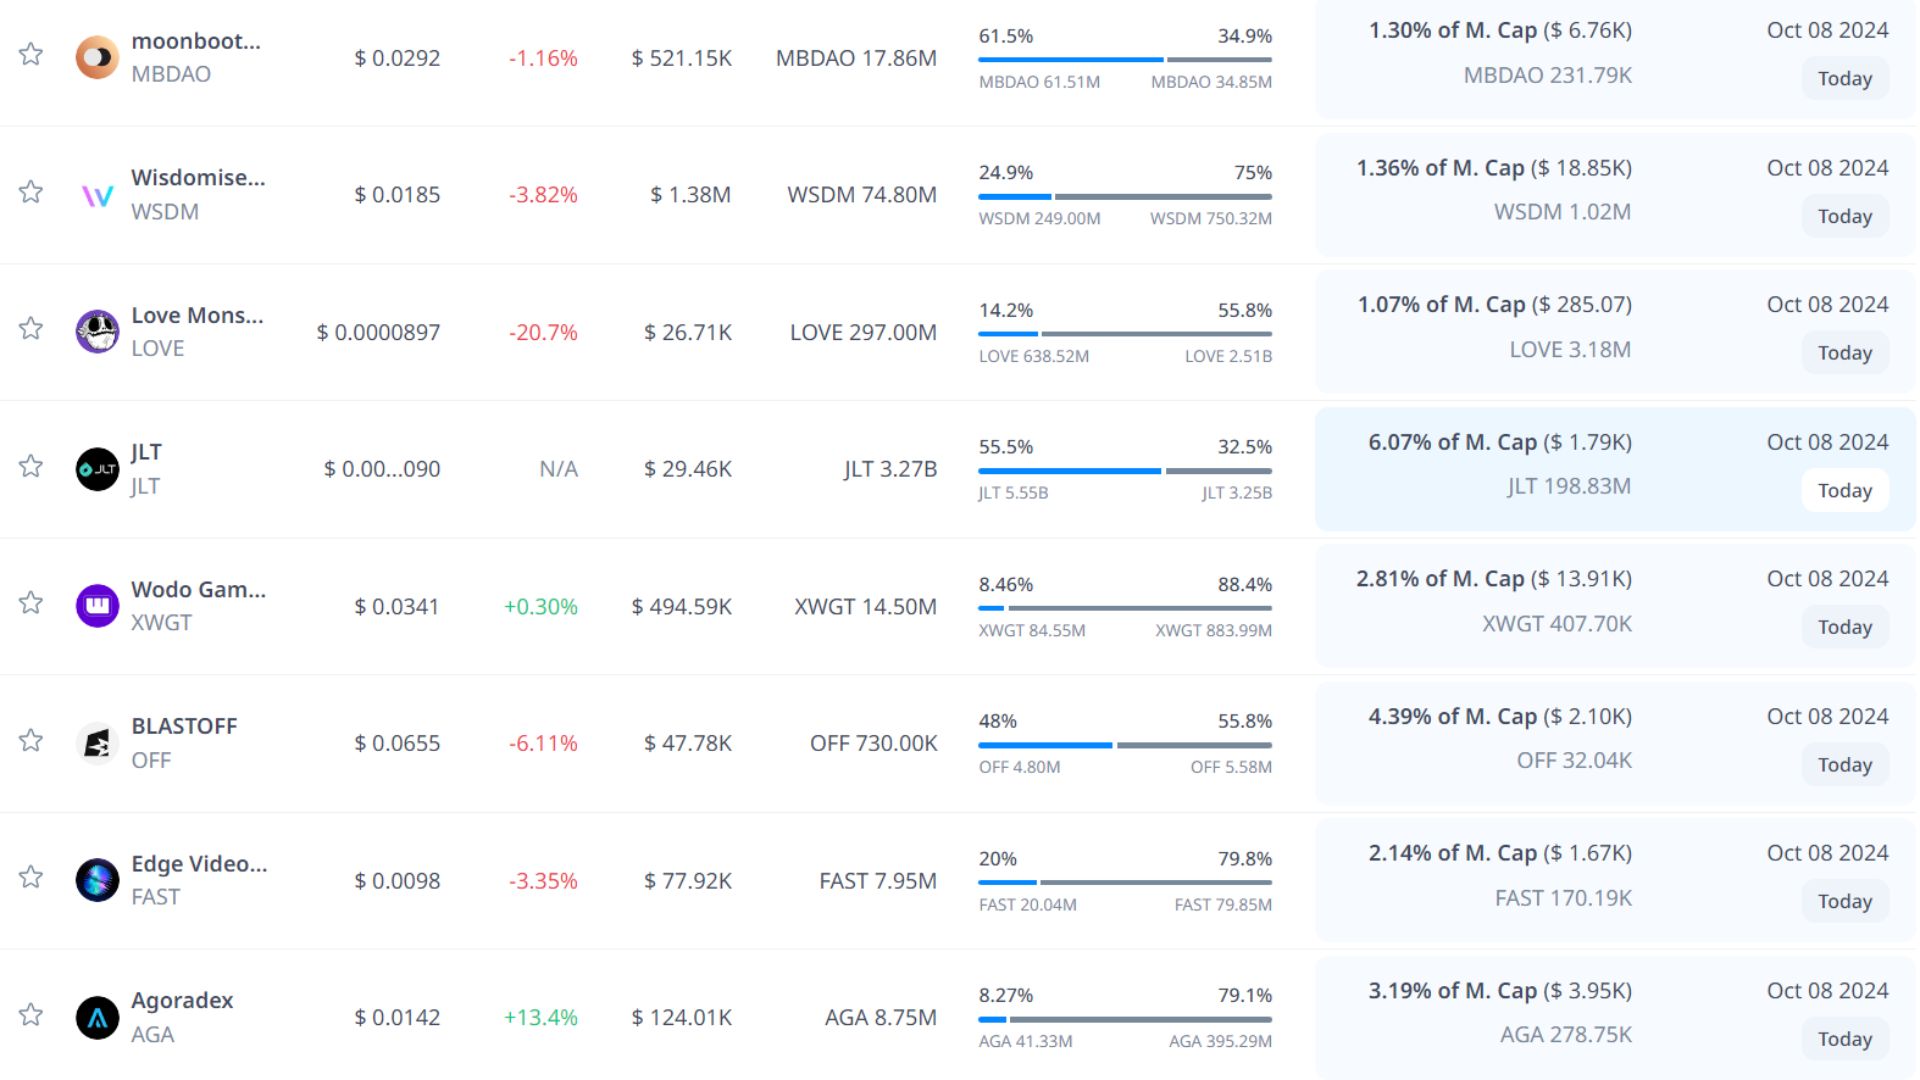Click the BLASTOFF OFF token logo

coord(97,743)
